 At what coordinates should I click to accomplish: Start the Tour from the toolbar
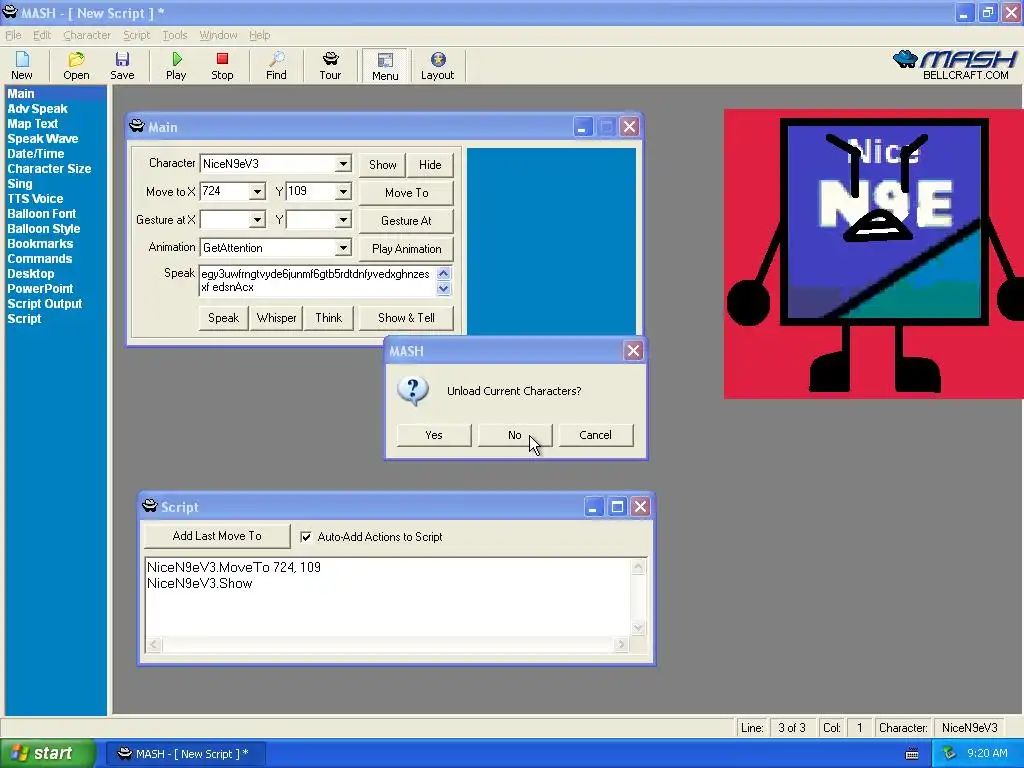330,66
